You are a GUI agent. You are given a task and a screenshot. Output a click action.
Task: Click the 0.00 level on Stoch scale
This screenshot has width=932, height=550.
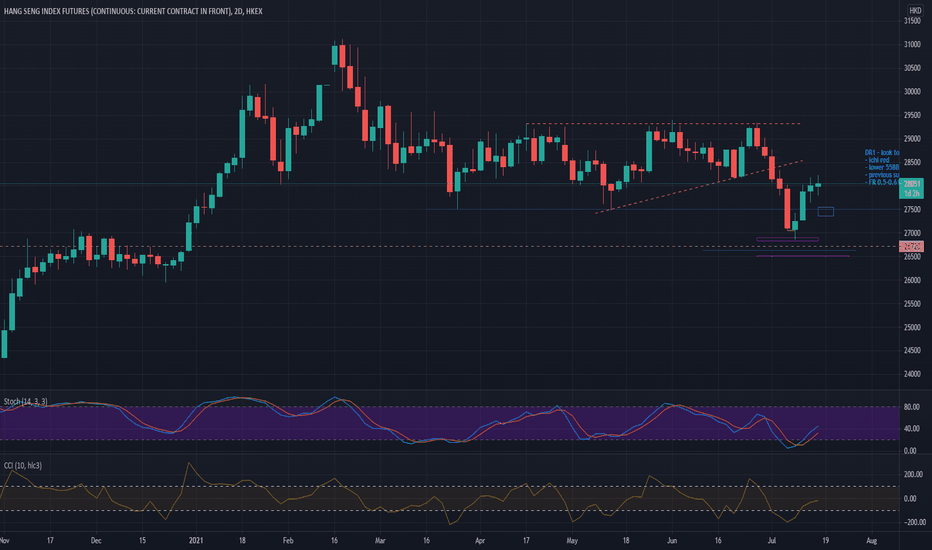pyautogui.click(x=910, y=451)
